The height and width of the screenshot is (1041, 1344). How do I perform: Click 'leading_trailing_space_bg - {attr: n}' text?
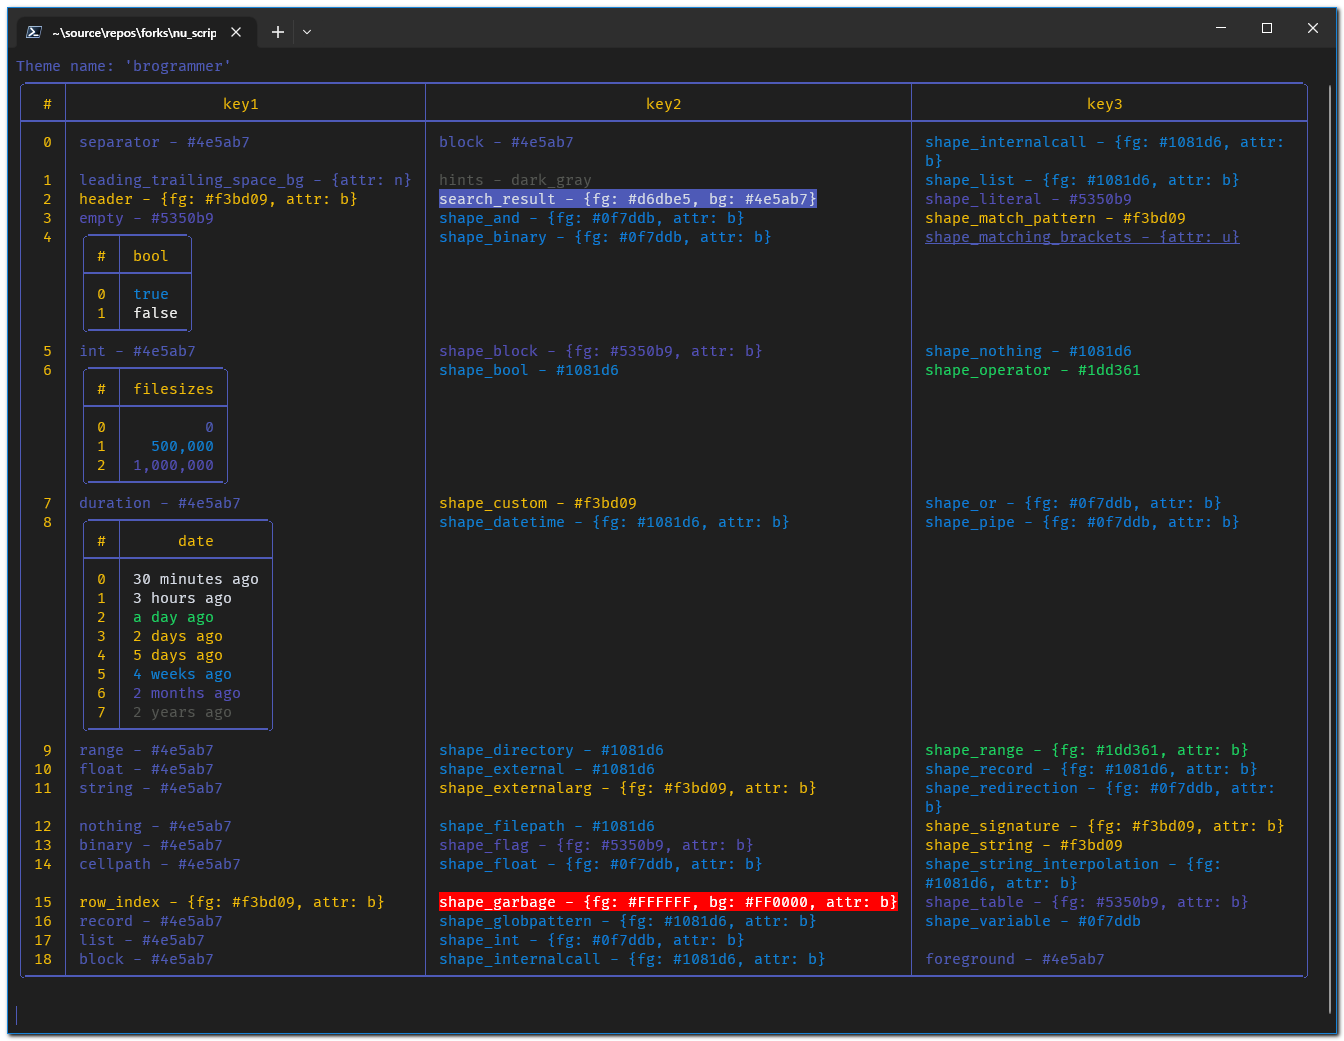click(x=245, y=180)
